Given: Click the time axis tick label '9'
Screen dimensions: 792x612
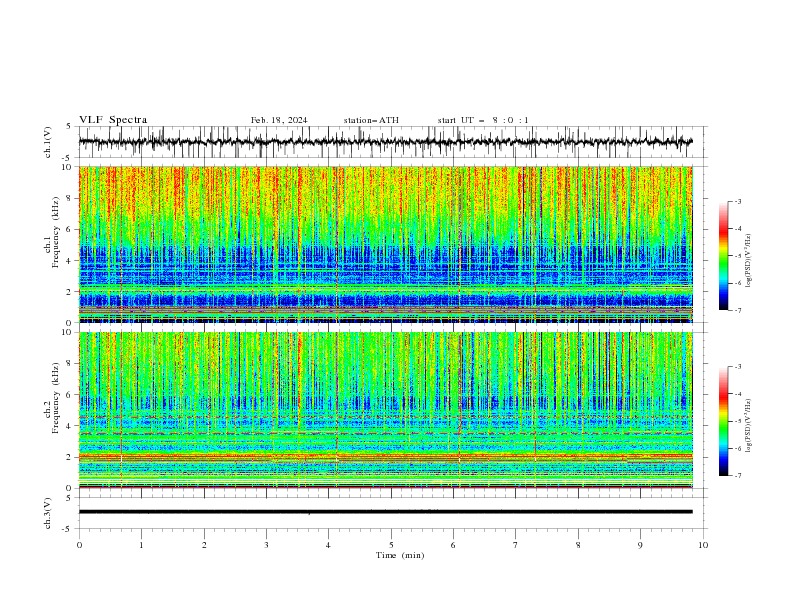Looking at the screenshot, I should 640,545.
